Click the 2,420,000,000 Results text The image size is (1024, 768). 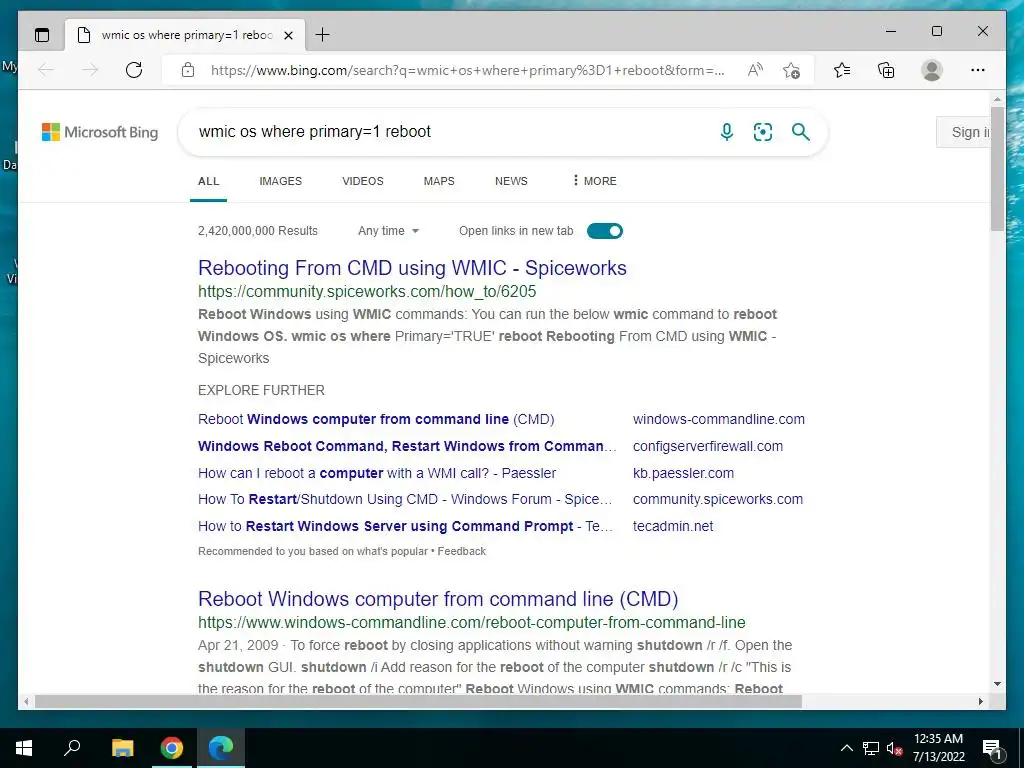[258, 231]
